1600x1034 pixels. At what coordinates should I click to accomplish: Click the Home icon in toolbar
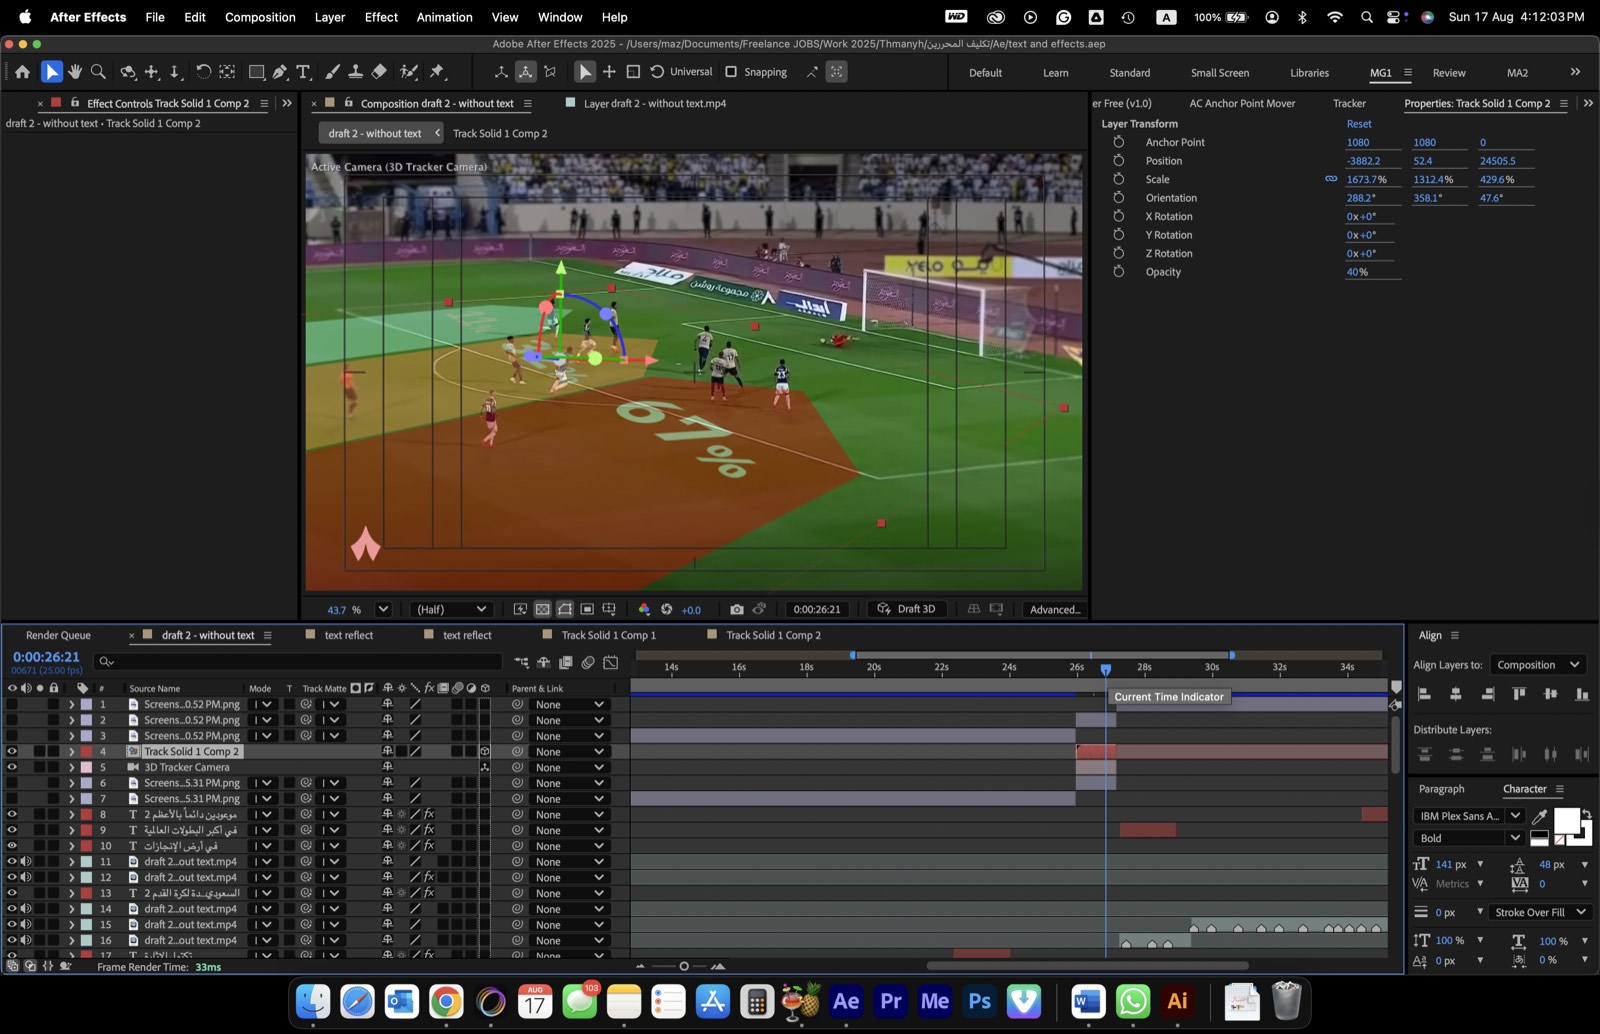(22, 72)
